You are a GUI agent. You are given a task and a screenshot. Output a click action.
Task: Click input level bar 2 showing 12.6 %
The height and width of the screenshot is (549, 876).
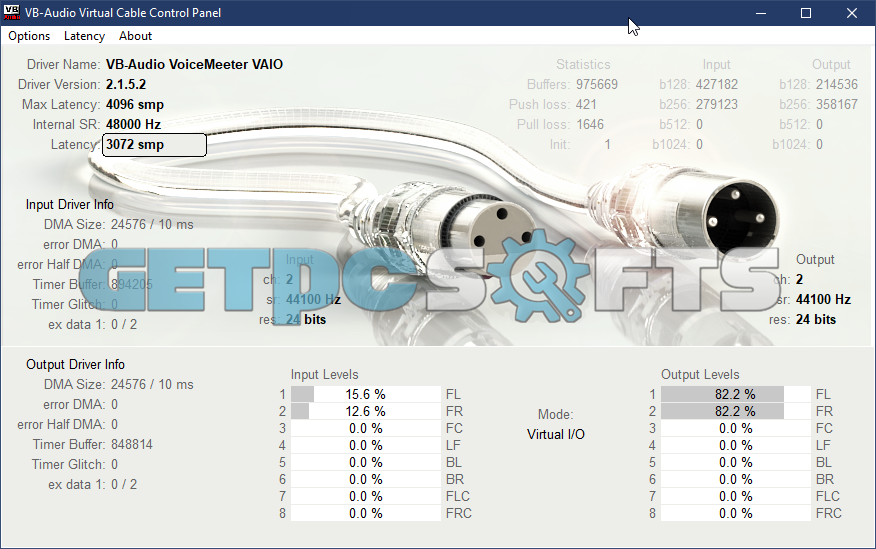tap(365, 411)
